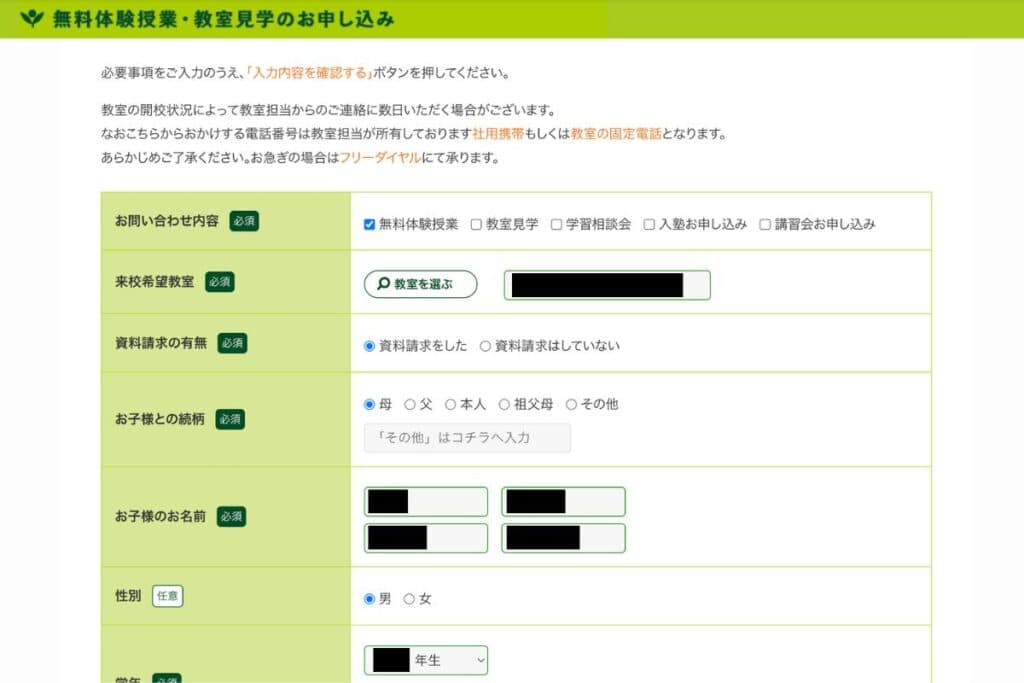Open the 年生 grade dropdown
This screenshot has height=683, width=1024.
pos(426,660)
